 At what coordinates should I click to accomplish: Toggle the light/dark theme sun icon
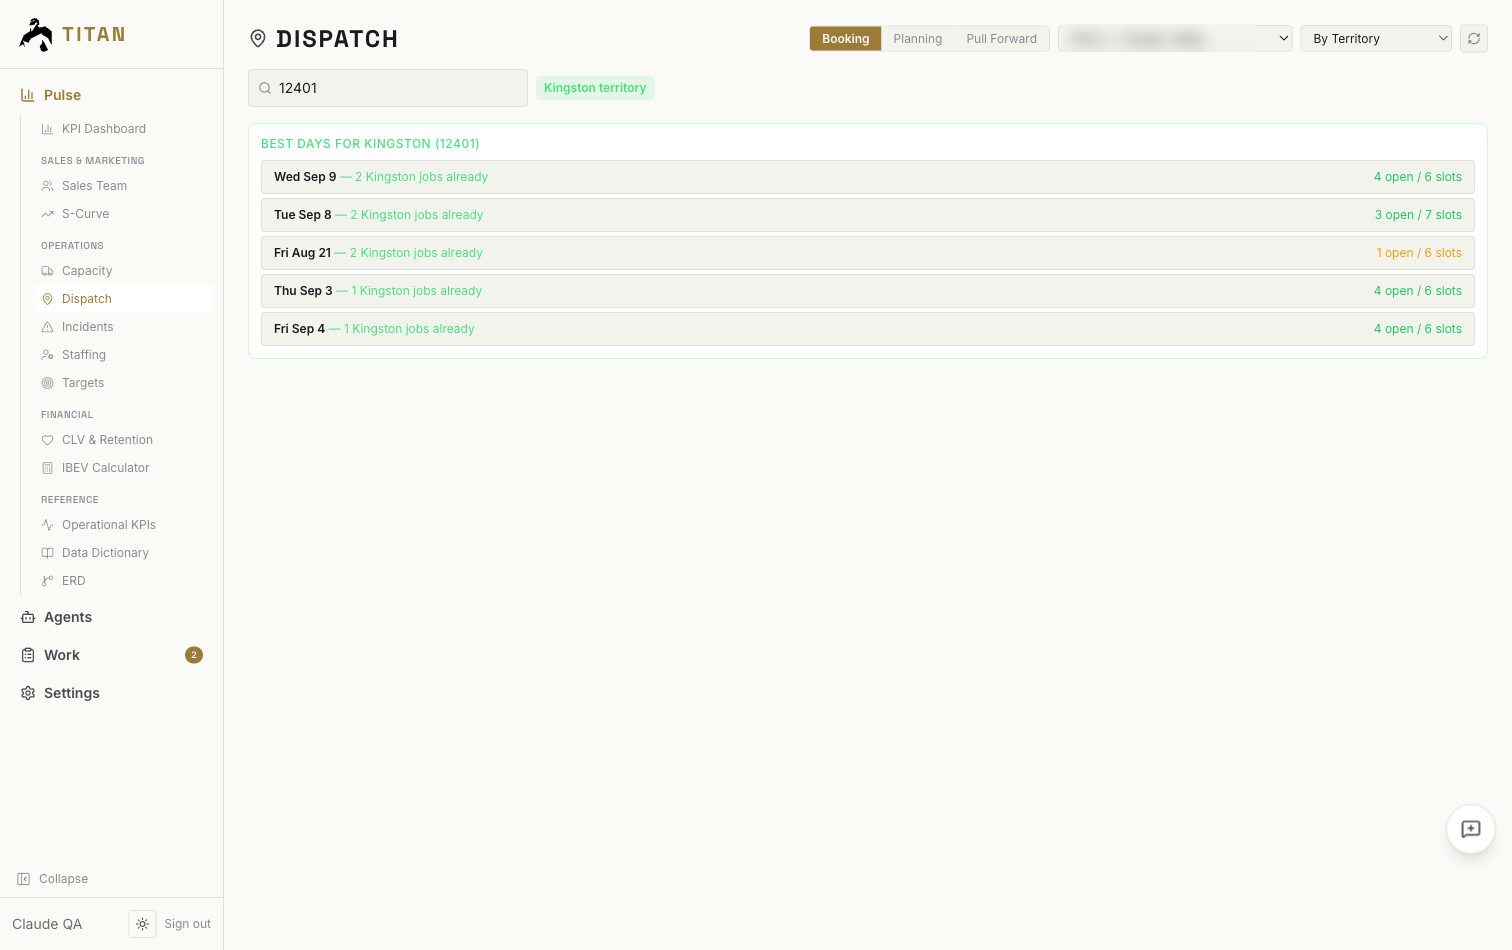coord(143,924)
